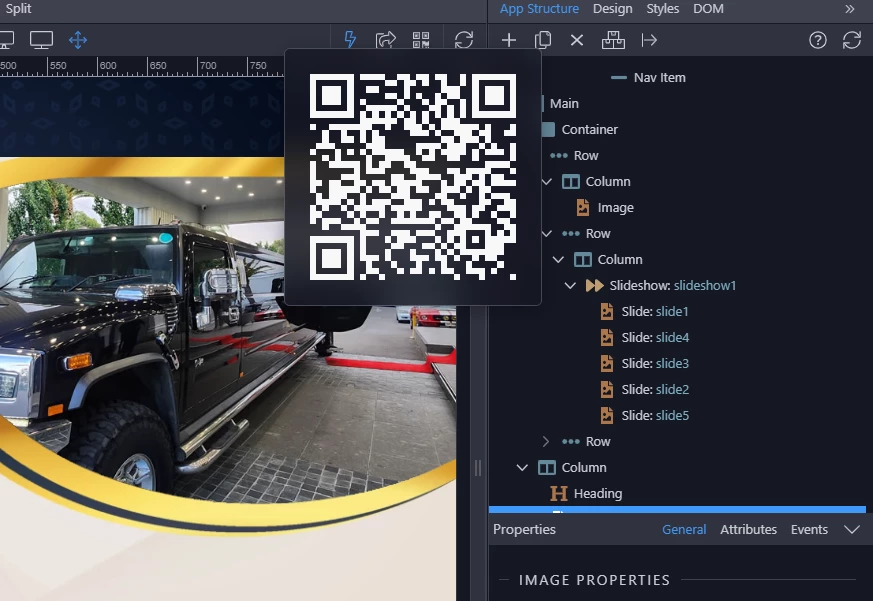Image resolution: width=873 pixels, height=601 pixels.
Task: Click the Container square icon
Action: click(548, 129)
